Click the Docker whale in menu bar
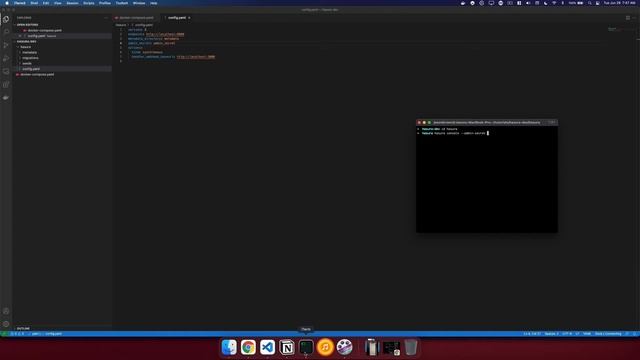This screenshot has width=640, height=360. point(463,3)
